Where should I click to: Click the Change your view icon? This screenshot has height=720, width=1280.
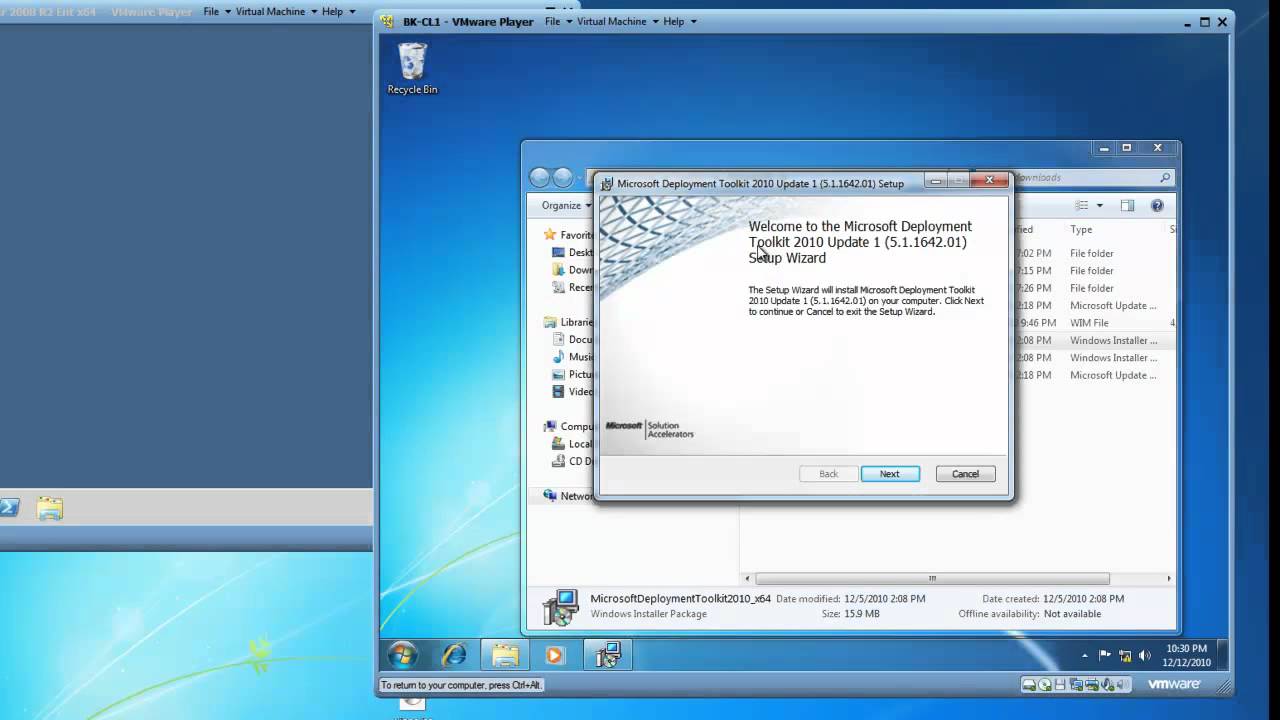point(1082,205)
